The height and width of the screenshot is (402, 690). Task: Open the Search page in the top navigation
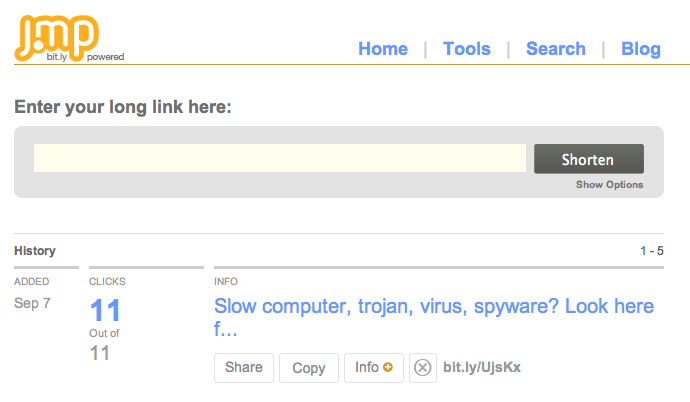click(x=556, y=48)
